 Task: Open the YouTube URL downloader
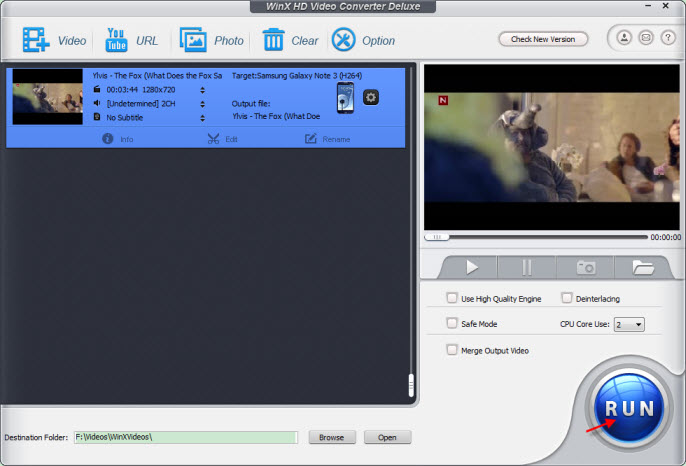[116, 40]
